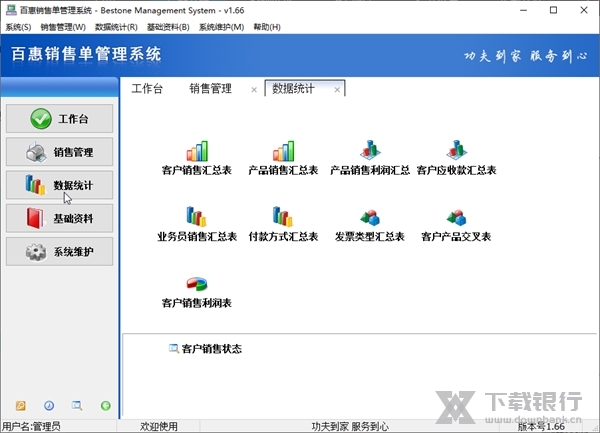This screenshot has height=433, width=600.
Task: Switch to the 销售管理 tab
Action: point(210,89)
